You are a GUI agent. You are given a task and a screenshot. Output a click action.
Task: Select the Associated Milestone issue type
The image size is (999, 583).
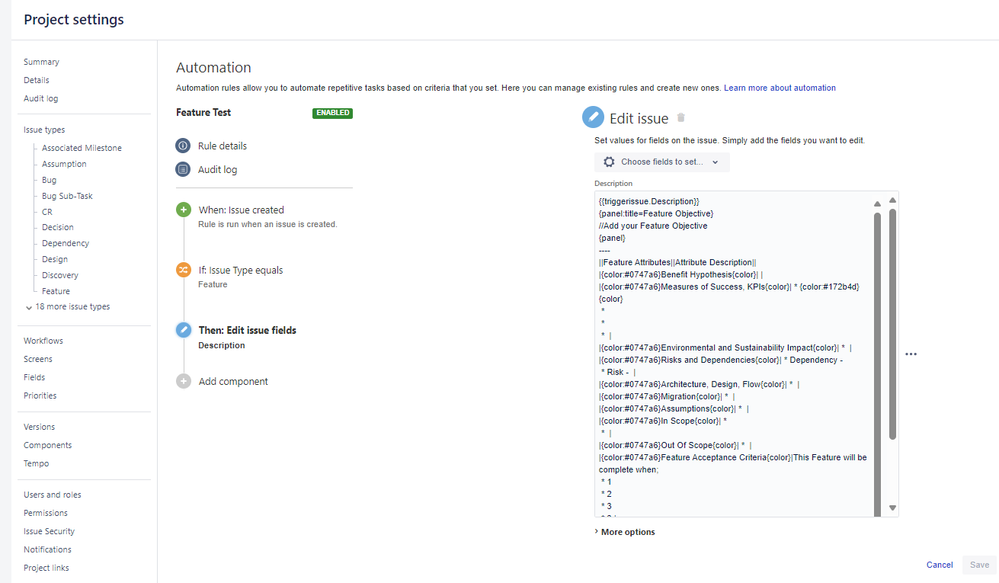tap(82, 148)
